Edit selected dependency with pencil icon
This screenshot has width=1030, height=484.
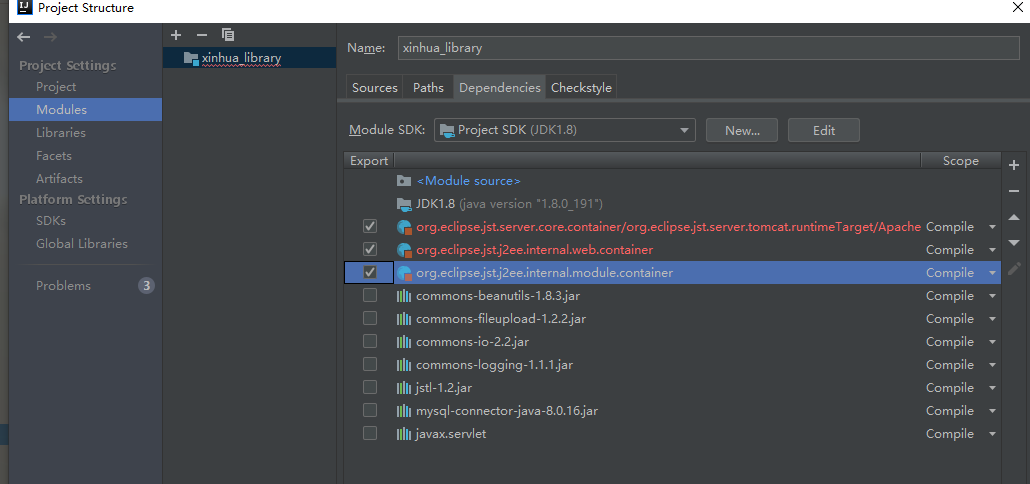click(1014, 268)
